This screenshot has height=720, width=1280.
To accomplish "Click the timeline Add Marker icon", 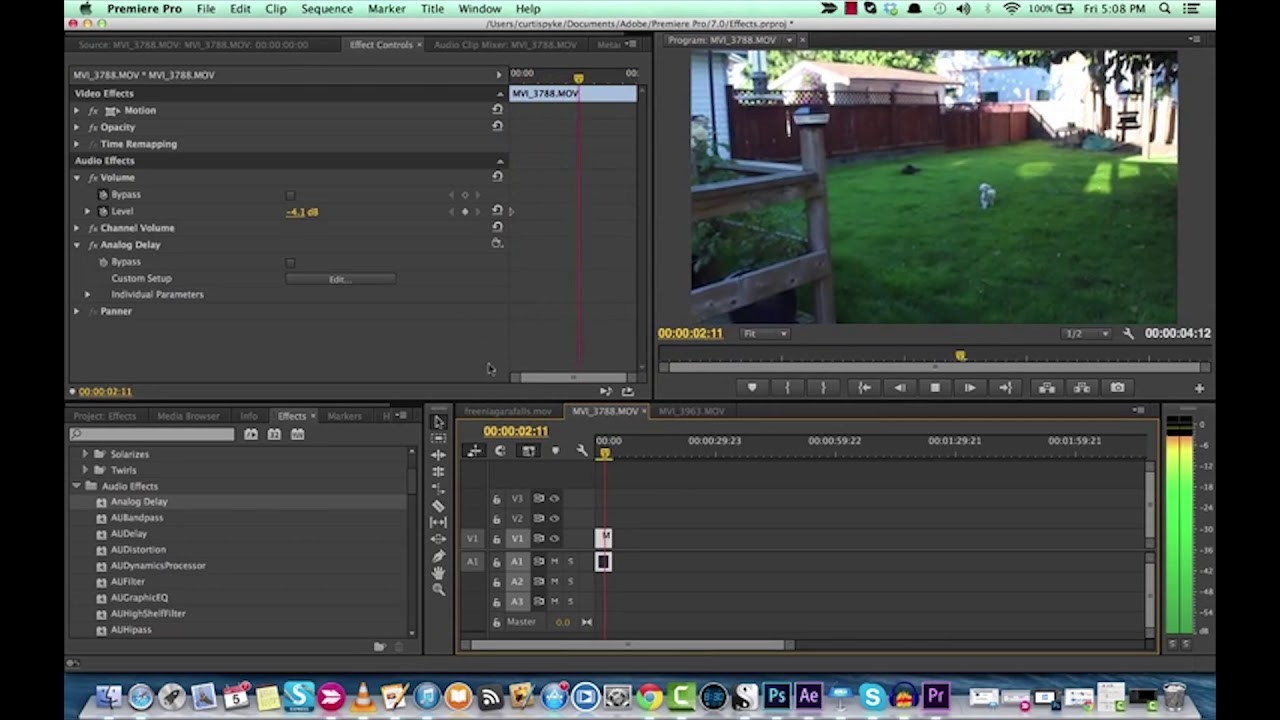I will tap(555, 451).
